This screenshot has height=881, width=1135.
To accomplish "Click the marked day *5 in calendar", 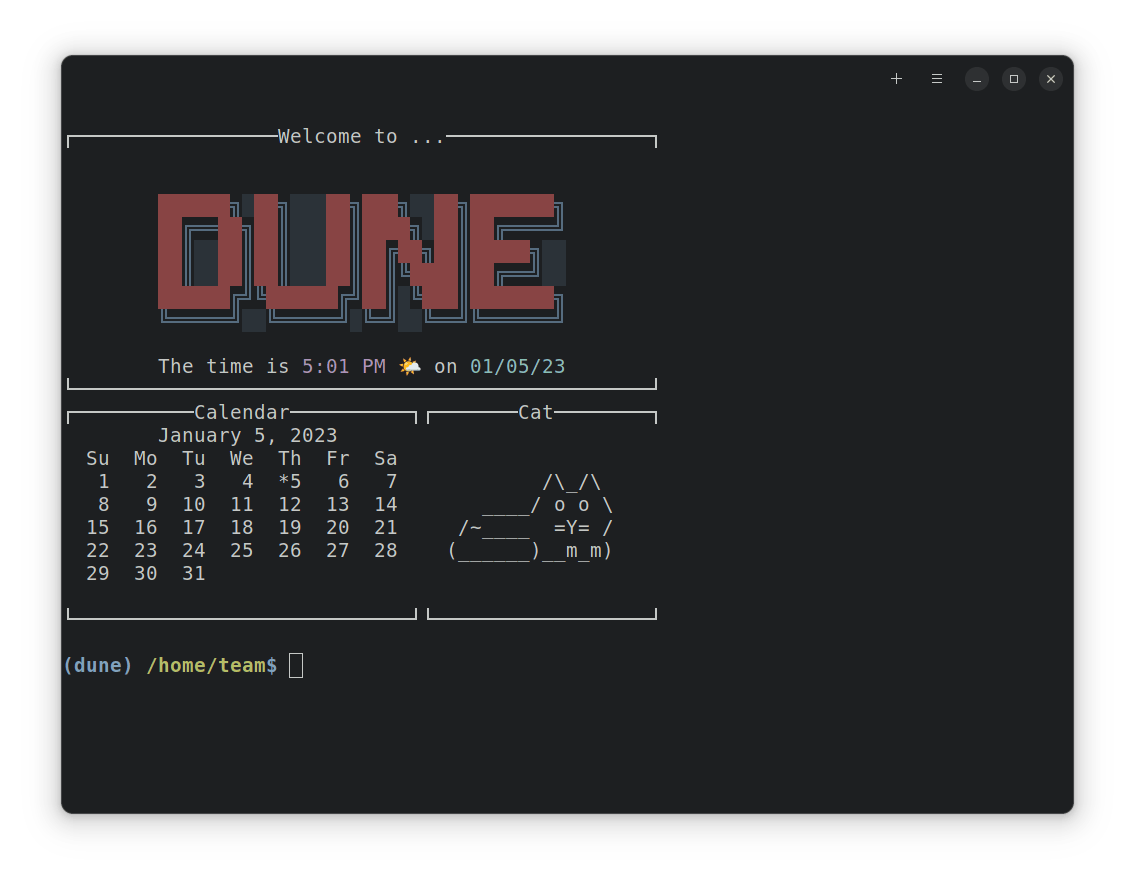I will coord(290,482).
